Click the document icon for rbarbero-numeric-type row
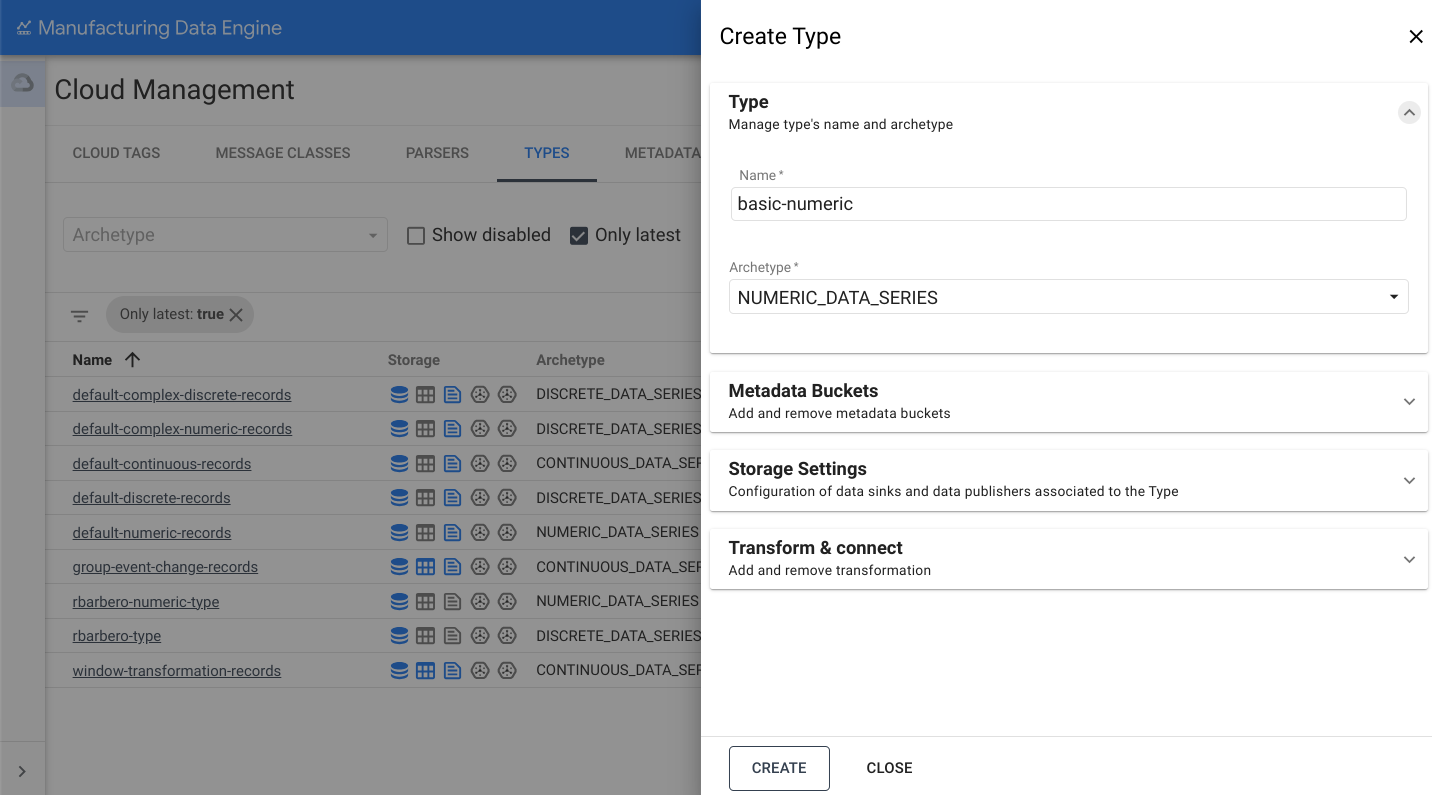 (452, 602)
